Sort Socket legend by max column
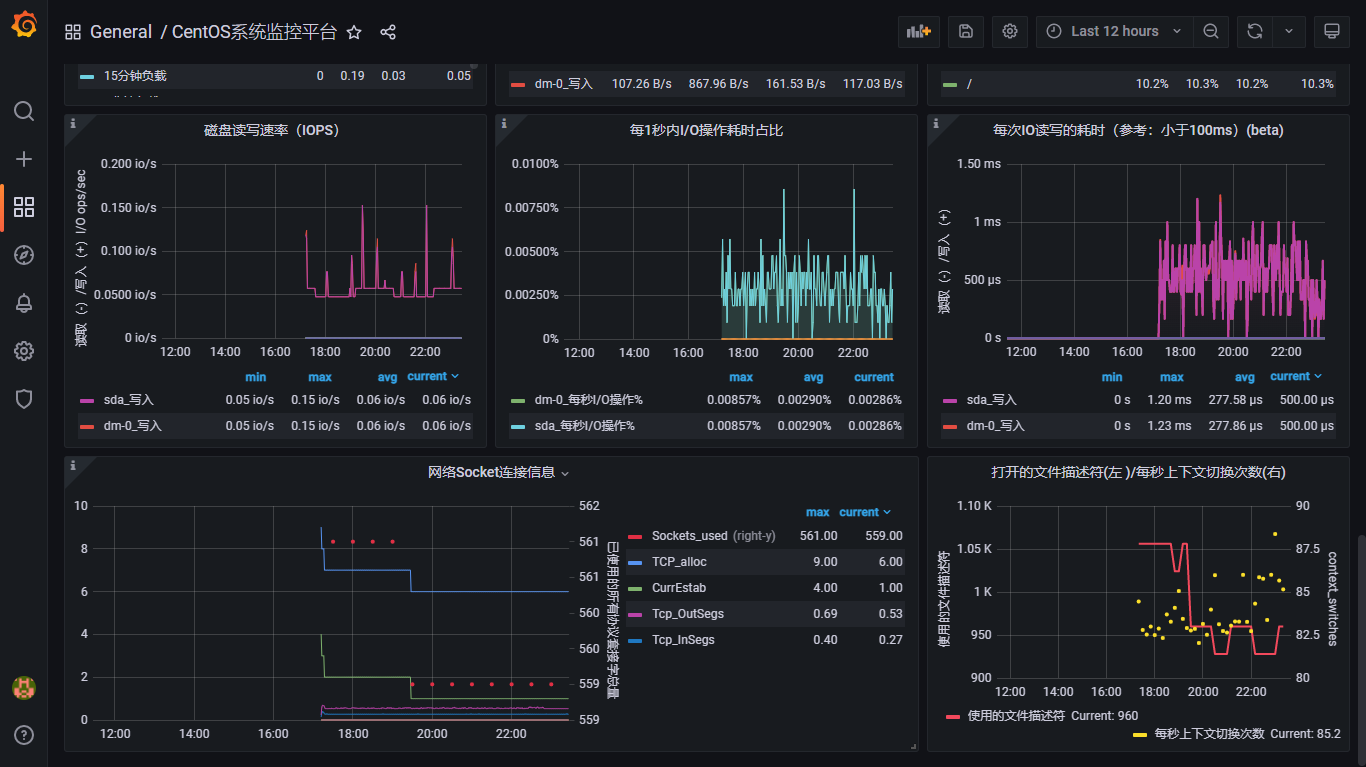 coord(817,512)
